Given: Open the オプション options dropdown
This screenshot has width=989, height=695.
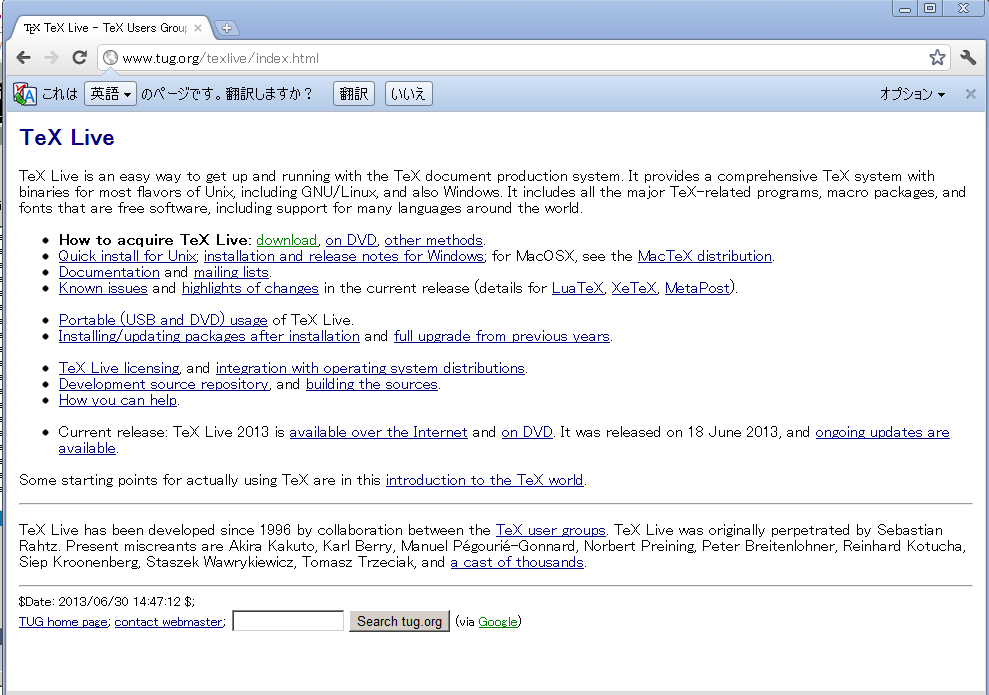Looking at the screenshot, I should (911, 94).
